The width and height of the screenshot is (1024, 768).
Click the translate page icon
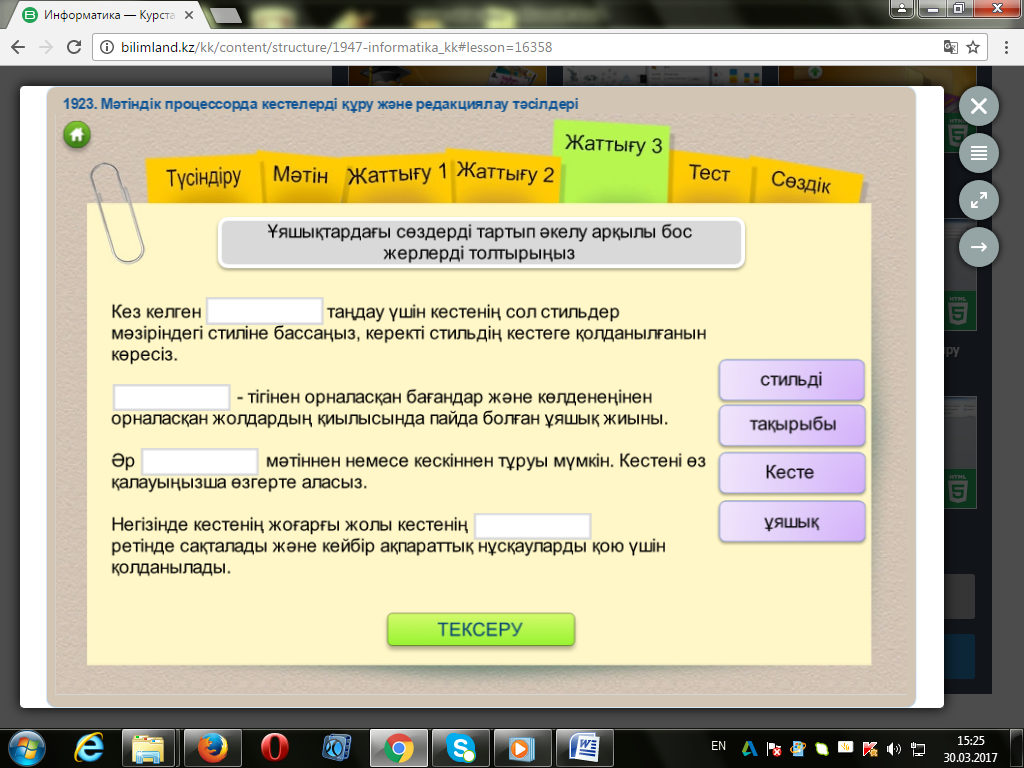(950, 47)
